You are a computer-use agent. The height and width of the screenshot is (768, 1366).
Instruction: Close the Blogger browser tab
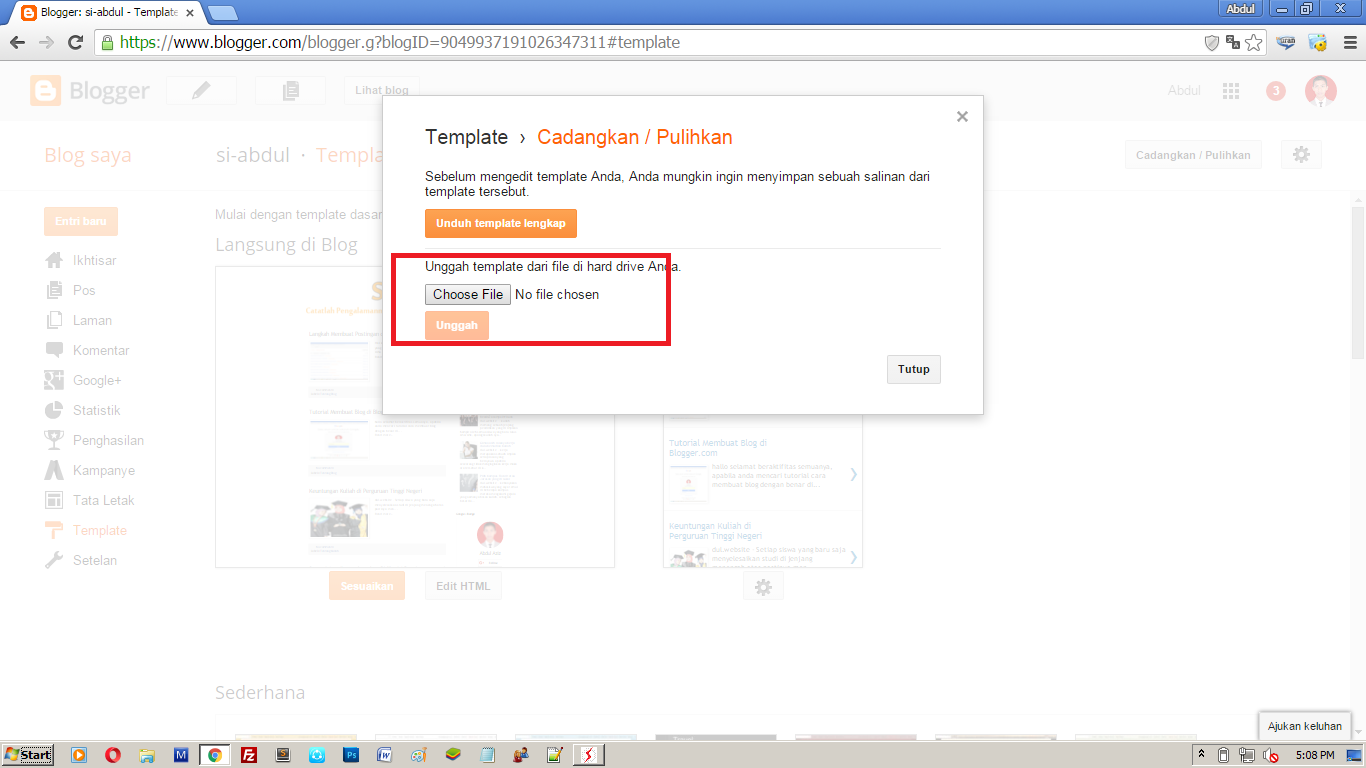[190, 13]
